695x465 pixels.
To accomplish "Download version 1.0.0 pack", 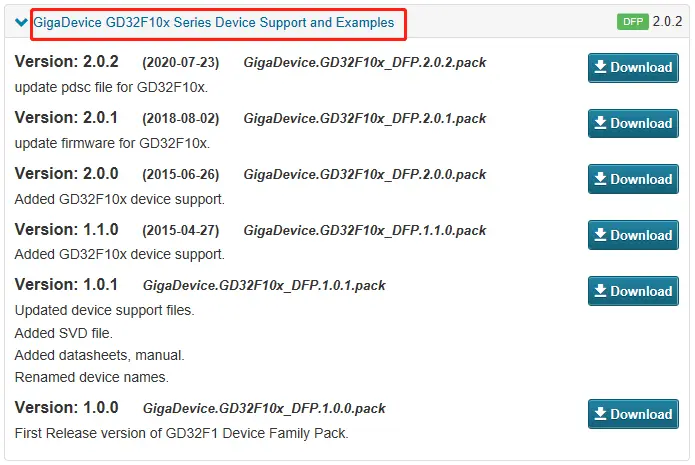I will [x=633, y=414].
